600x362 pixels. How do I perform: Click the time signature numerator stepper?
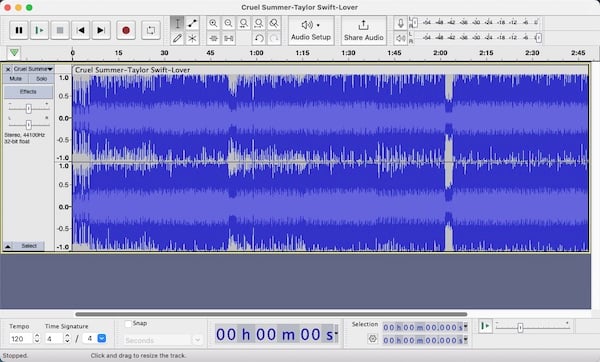pos(67,339)
